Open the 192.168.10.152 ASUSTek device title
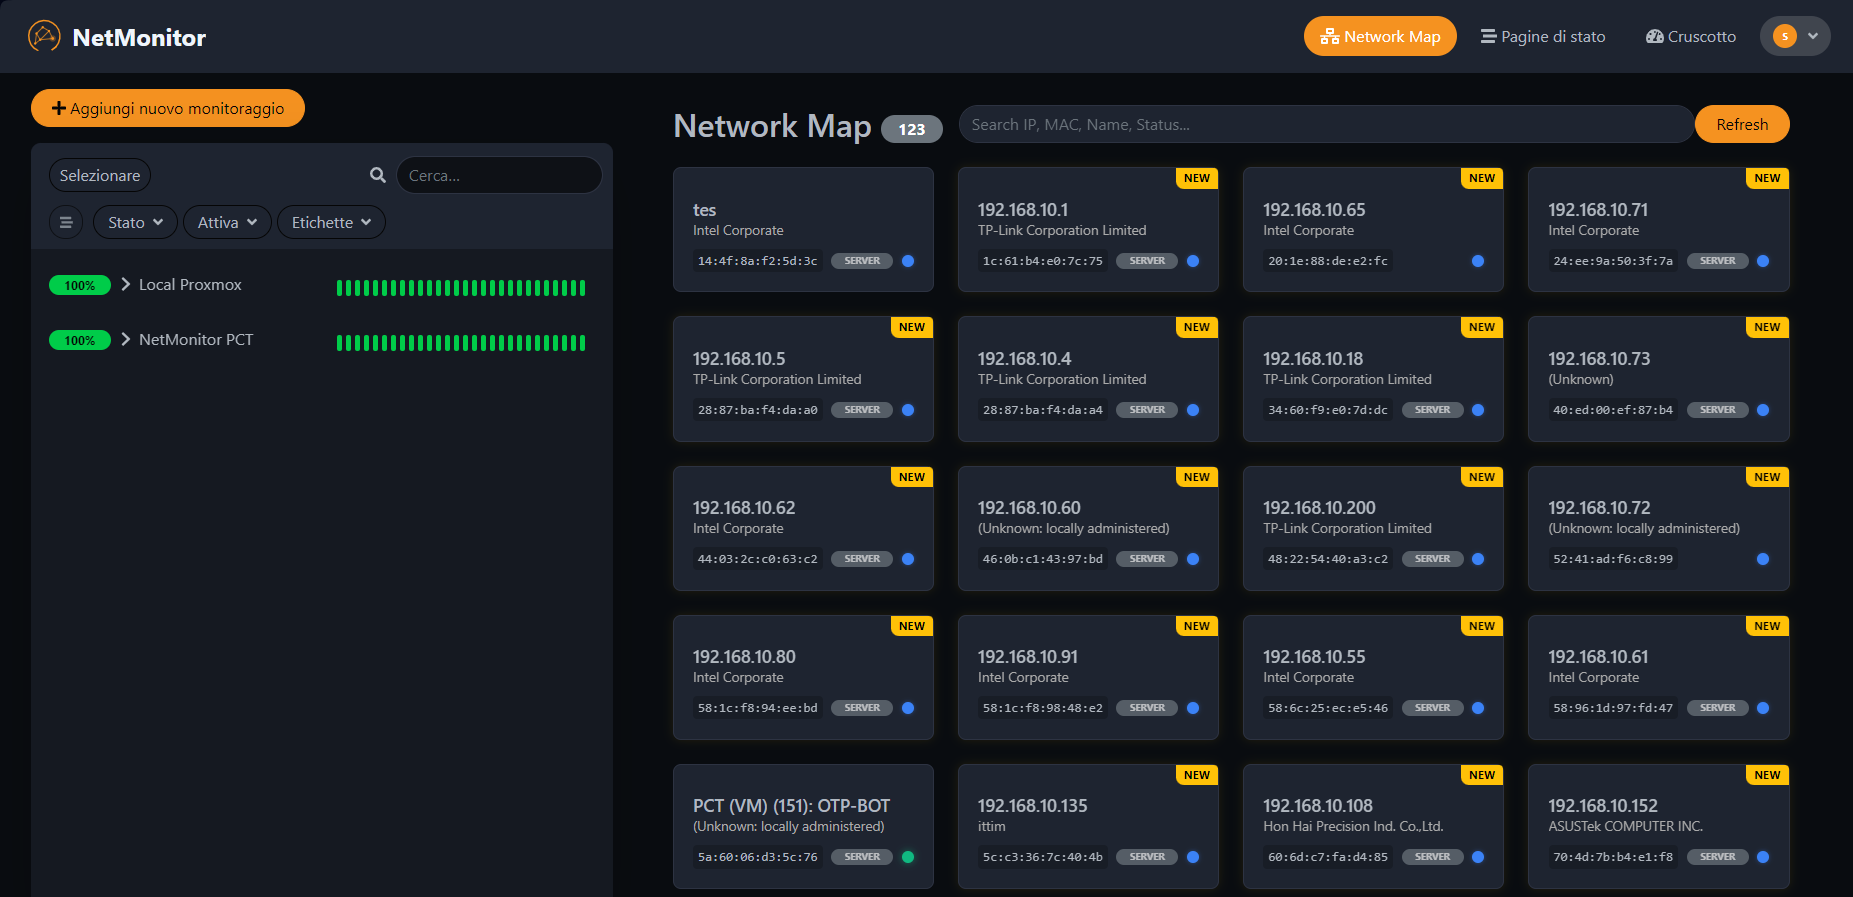Viewport: 1853px width, 897px height. (x=1603, y=806)
